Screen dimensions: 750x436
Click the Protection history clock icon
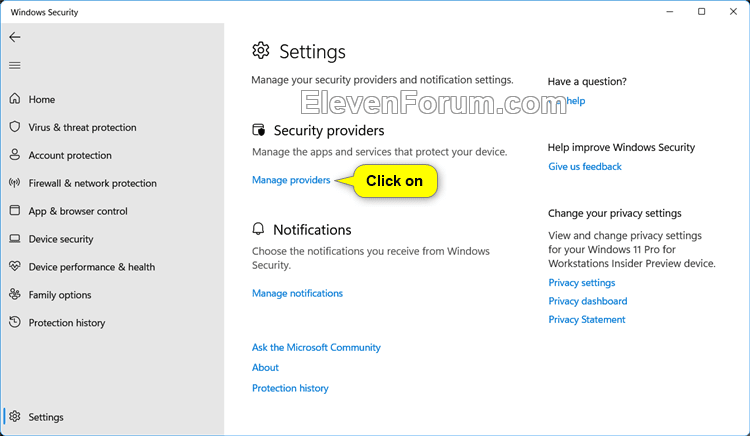point(15,322)
